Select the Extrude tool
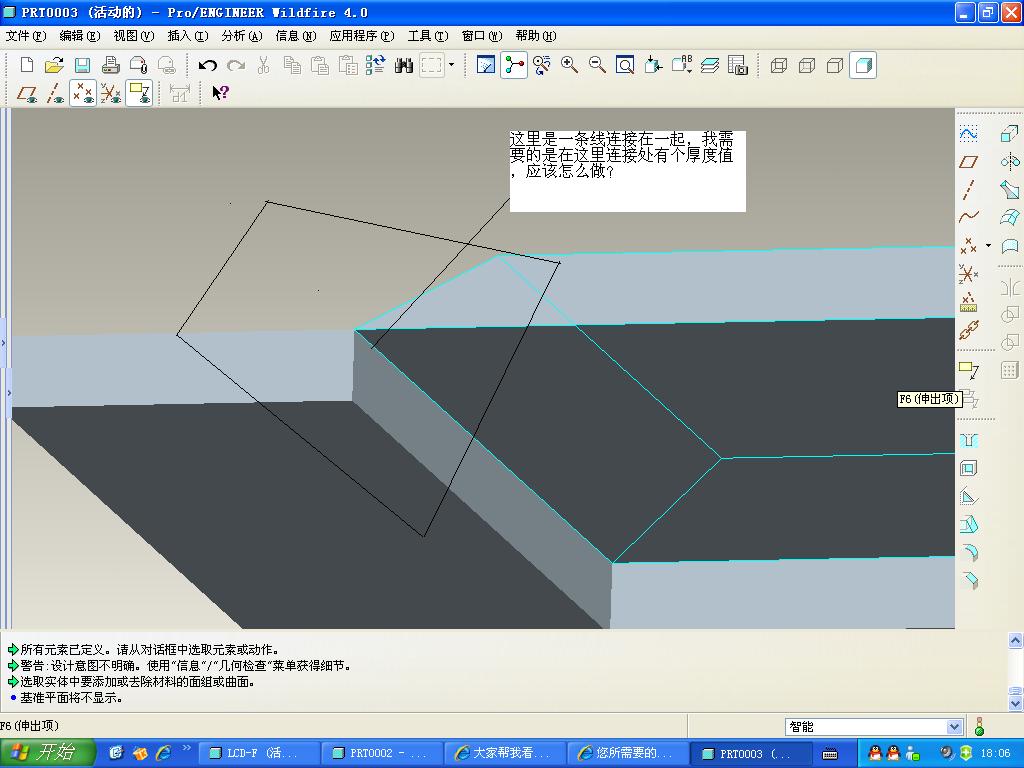This screenshot has width=1024, height=768. pos(1010,134)
